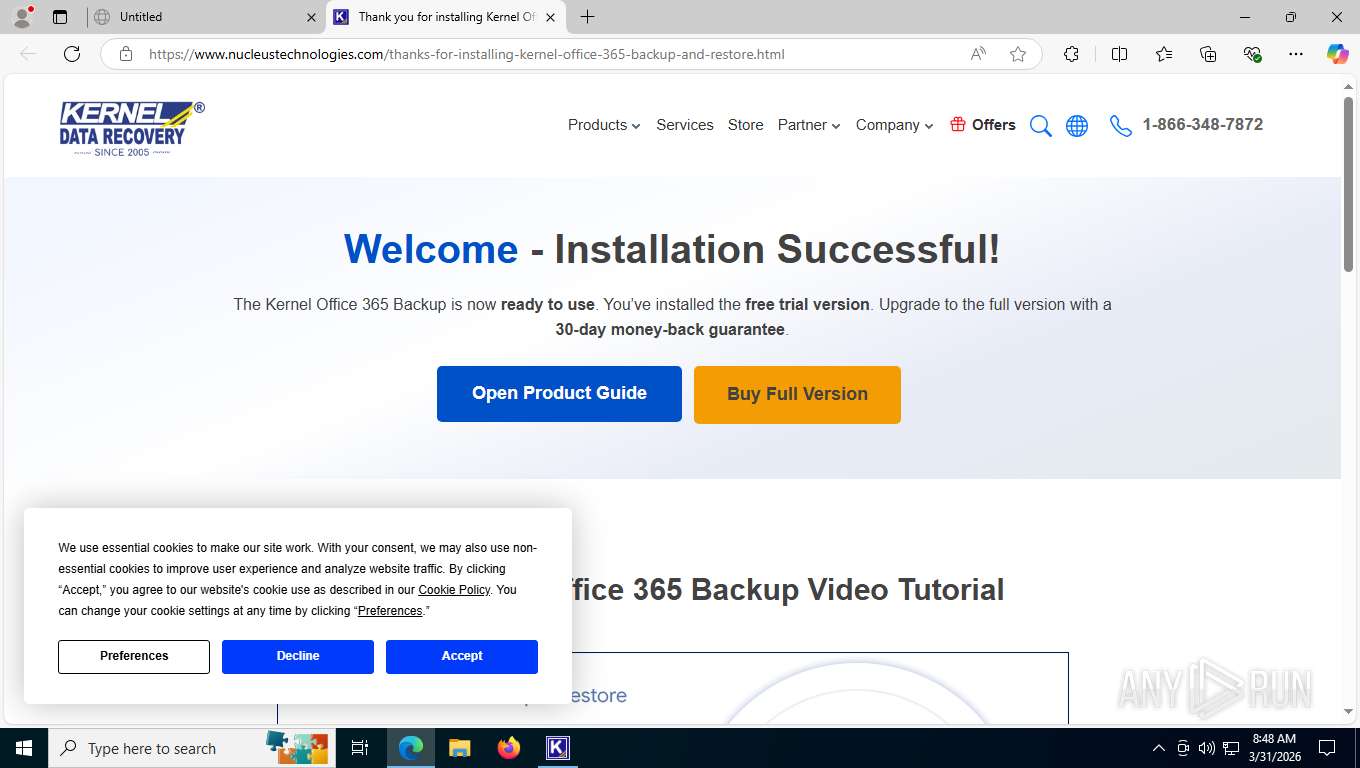Click the Open Product Guide button
1360x768 pixels.
559,394
